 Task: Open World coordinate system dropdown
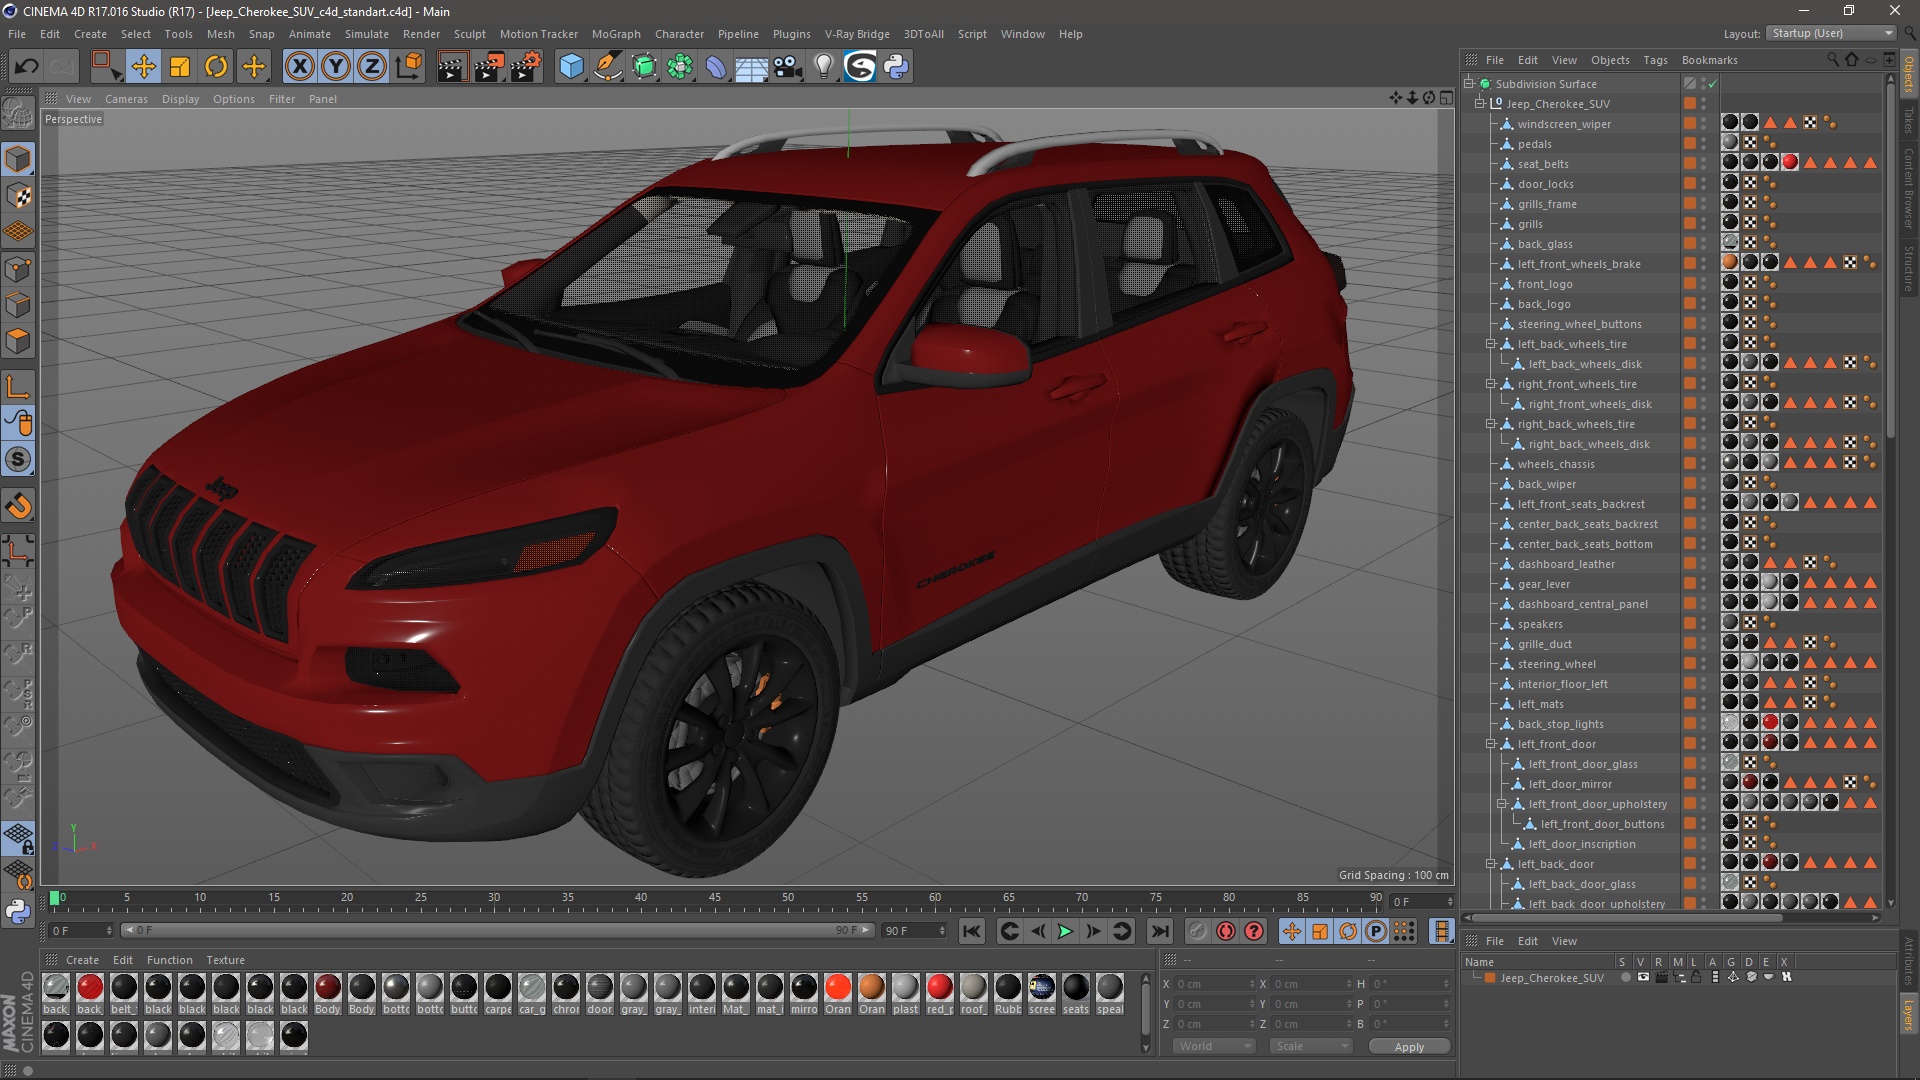[x=1214, y=1046]
